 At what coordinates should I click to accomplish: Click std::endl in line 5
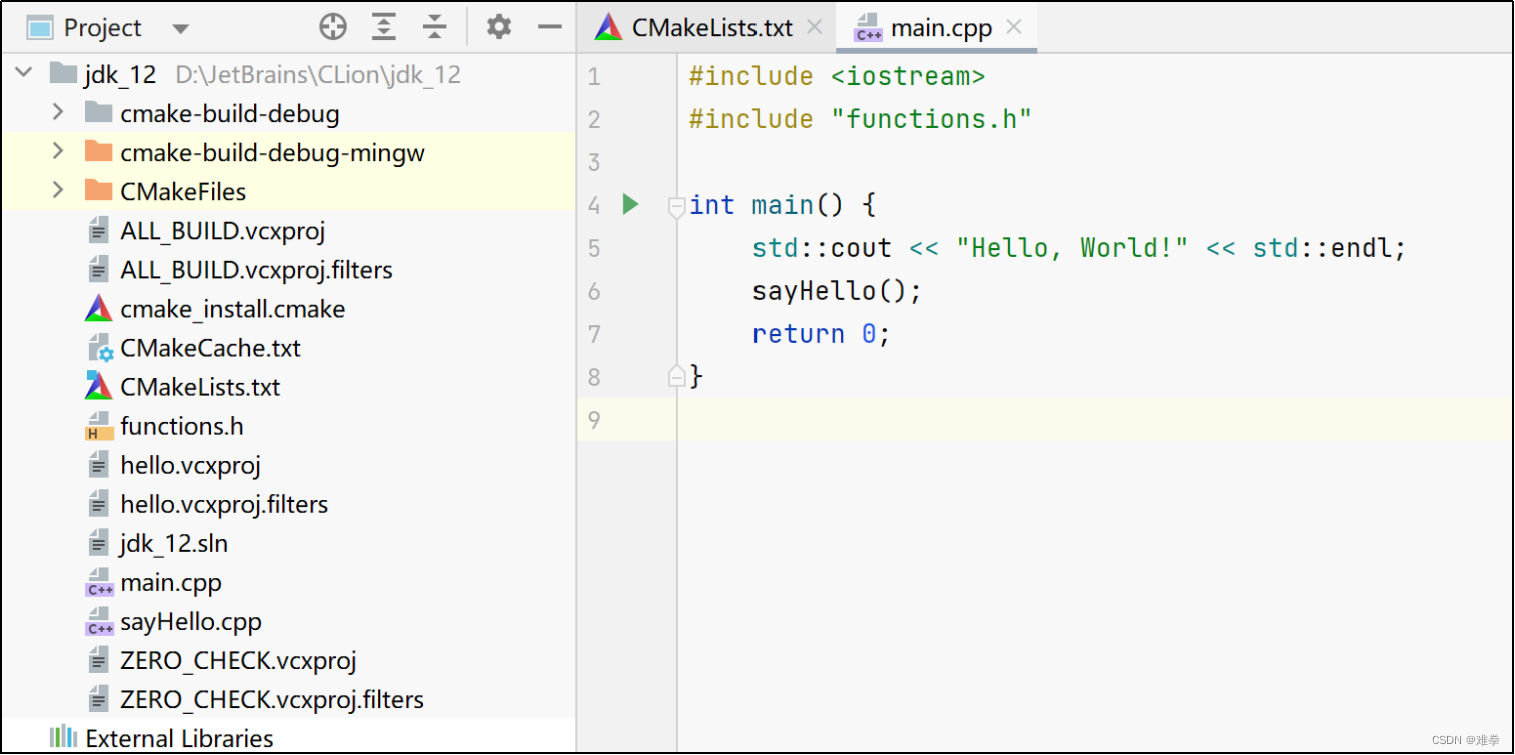pos(1322,248)
